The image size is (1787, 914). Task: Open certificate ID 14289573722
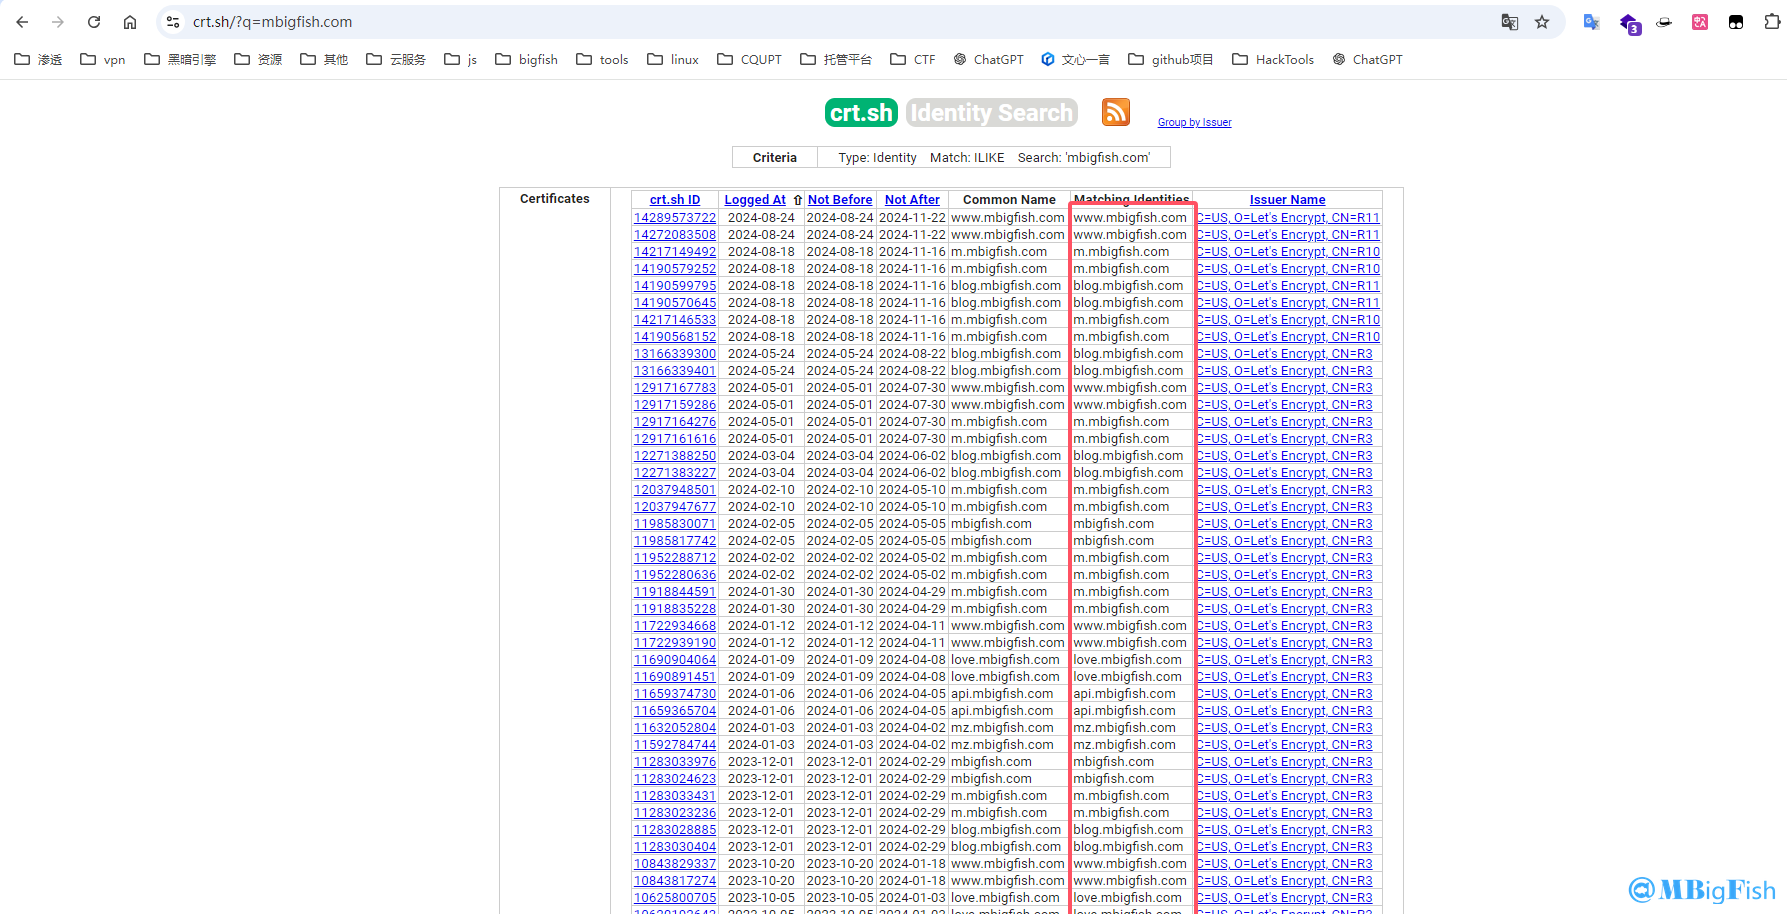point(675,218)
